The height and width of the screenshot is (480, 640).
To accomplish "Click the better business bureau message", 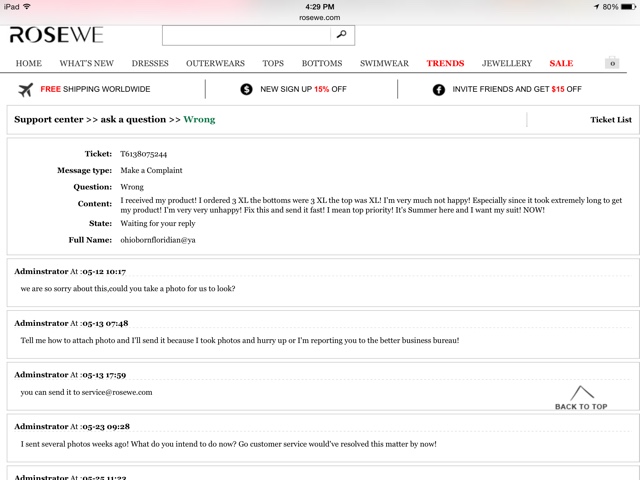I will [240, 340].
